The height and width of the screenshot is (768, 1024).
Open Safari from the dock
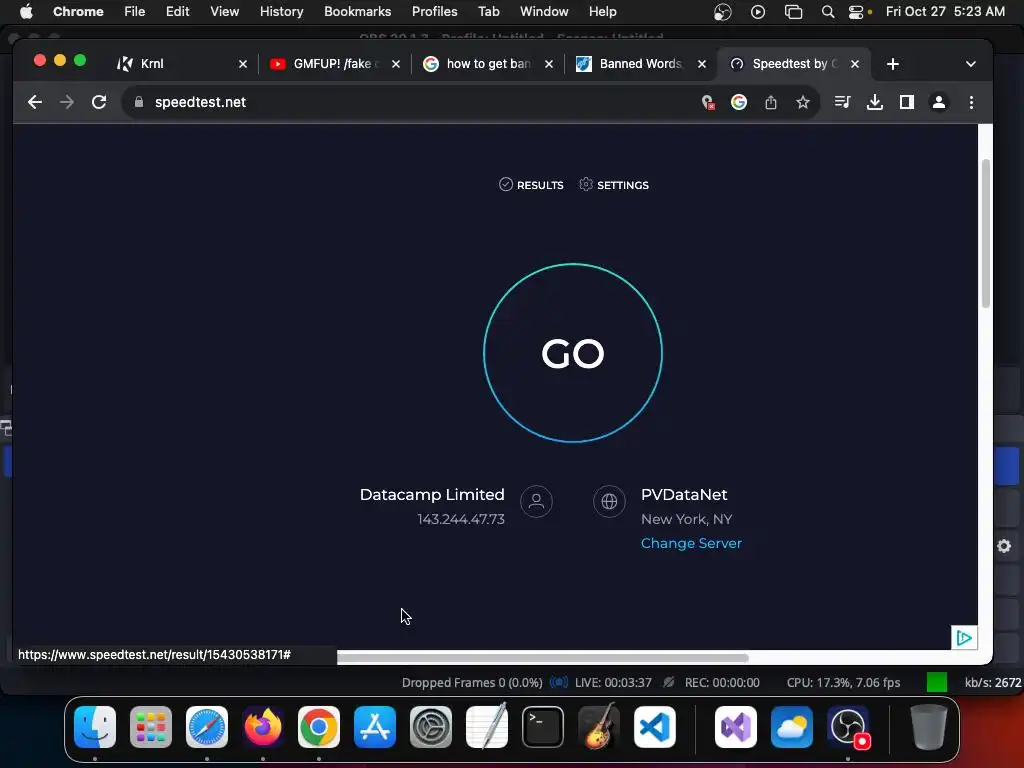coord(207,727)
